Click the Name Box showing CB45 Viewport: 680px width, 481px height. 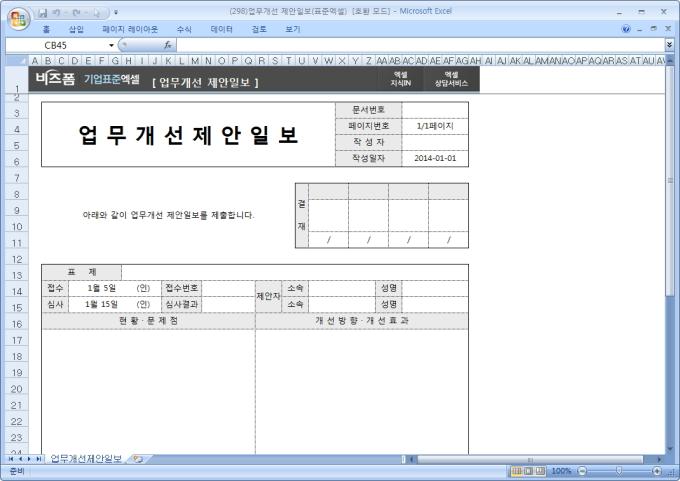(x=56, y=45)
